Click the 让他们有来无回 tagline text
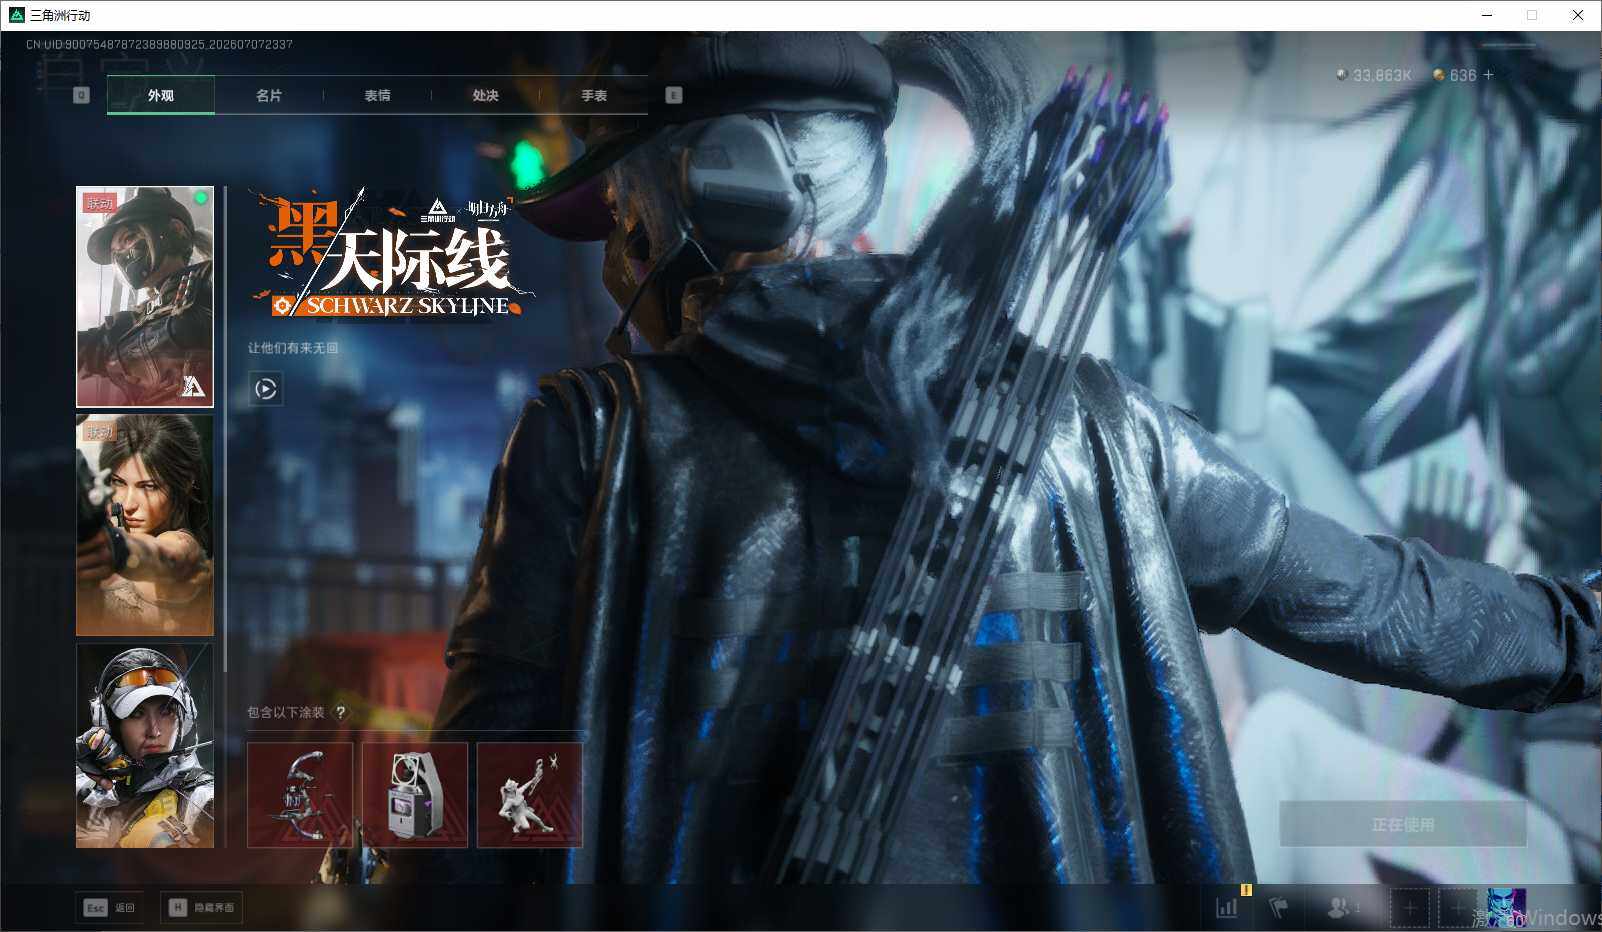Screen dimensions: 1602x932 click(x=293, y=348)
